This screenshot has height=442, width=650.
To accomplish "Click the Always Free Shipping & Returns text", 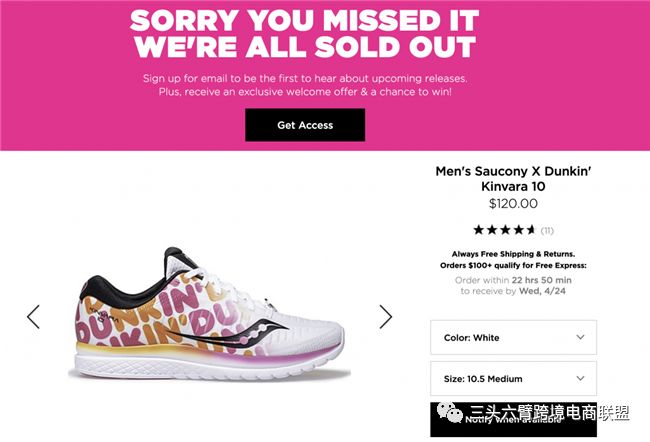I will click(513, 254).
